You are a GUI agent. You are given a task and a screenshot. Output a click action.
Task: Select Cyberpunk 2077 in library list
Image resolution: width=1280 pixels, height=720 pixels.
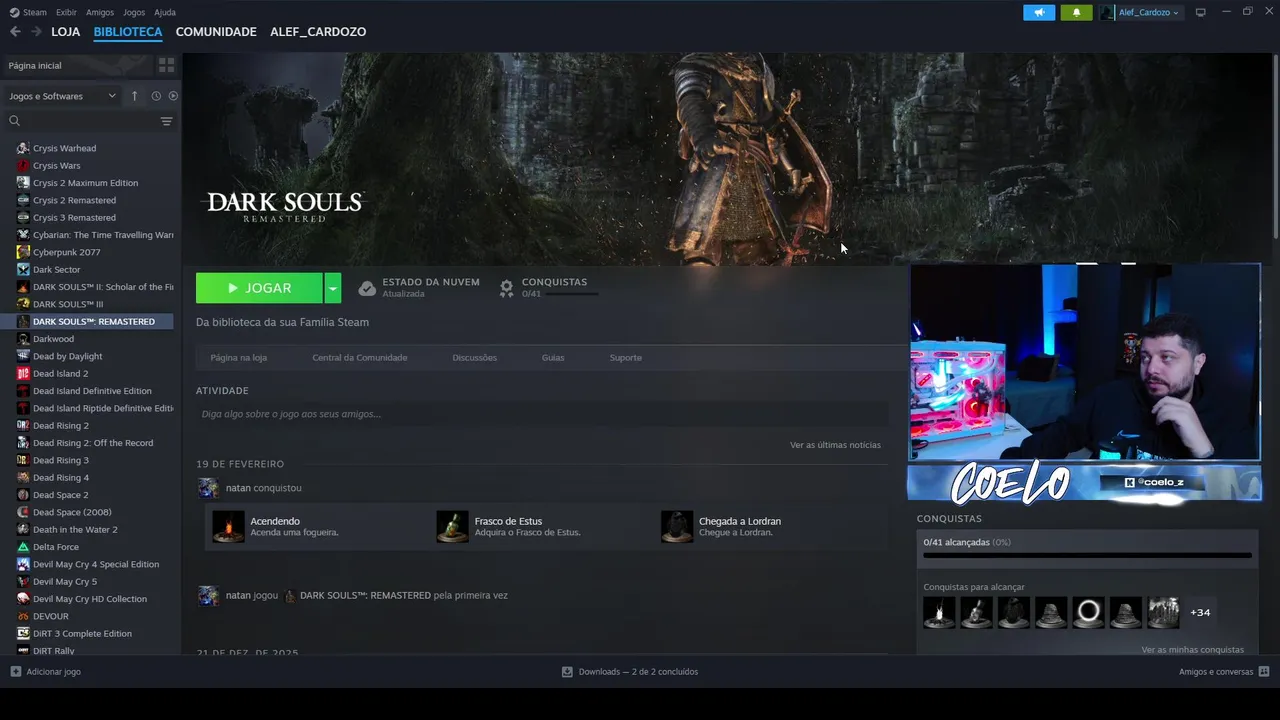(x=66, y=252)
